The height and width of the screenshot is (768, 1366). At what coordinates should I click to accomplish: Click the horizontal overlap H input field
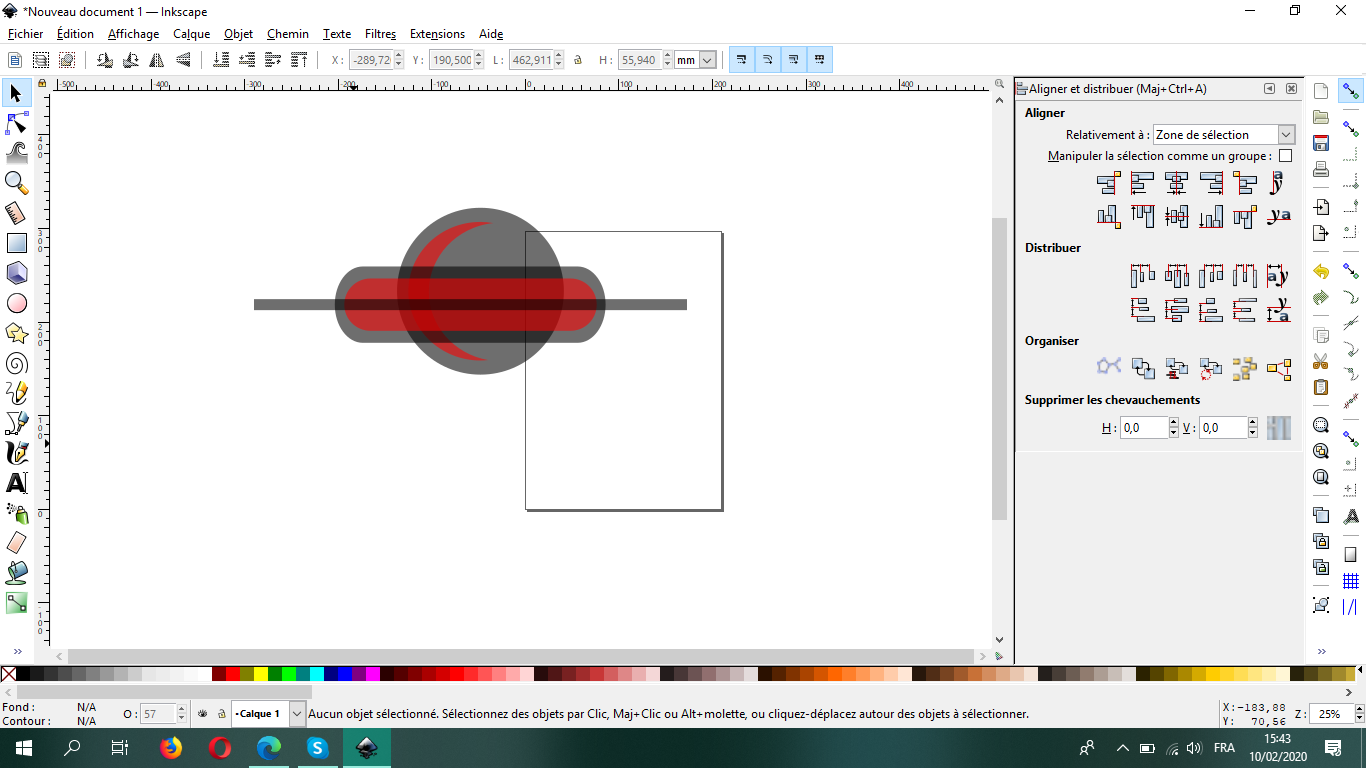click(1143, 428)
